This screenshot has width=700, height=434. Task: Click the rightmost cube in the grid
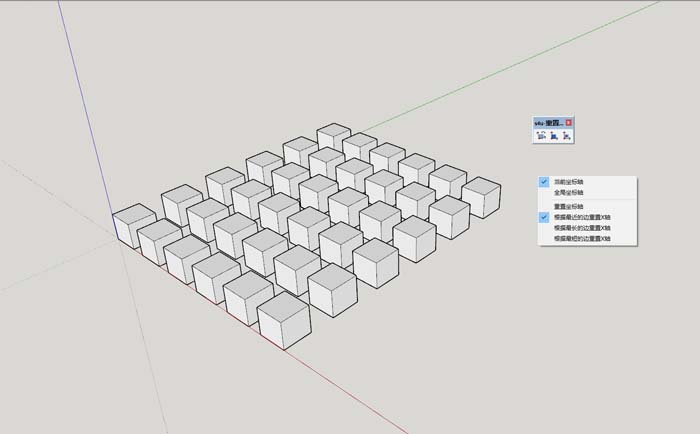tap(481, 196)
